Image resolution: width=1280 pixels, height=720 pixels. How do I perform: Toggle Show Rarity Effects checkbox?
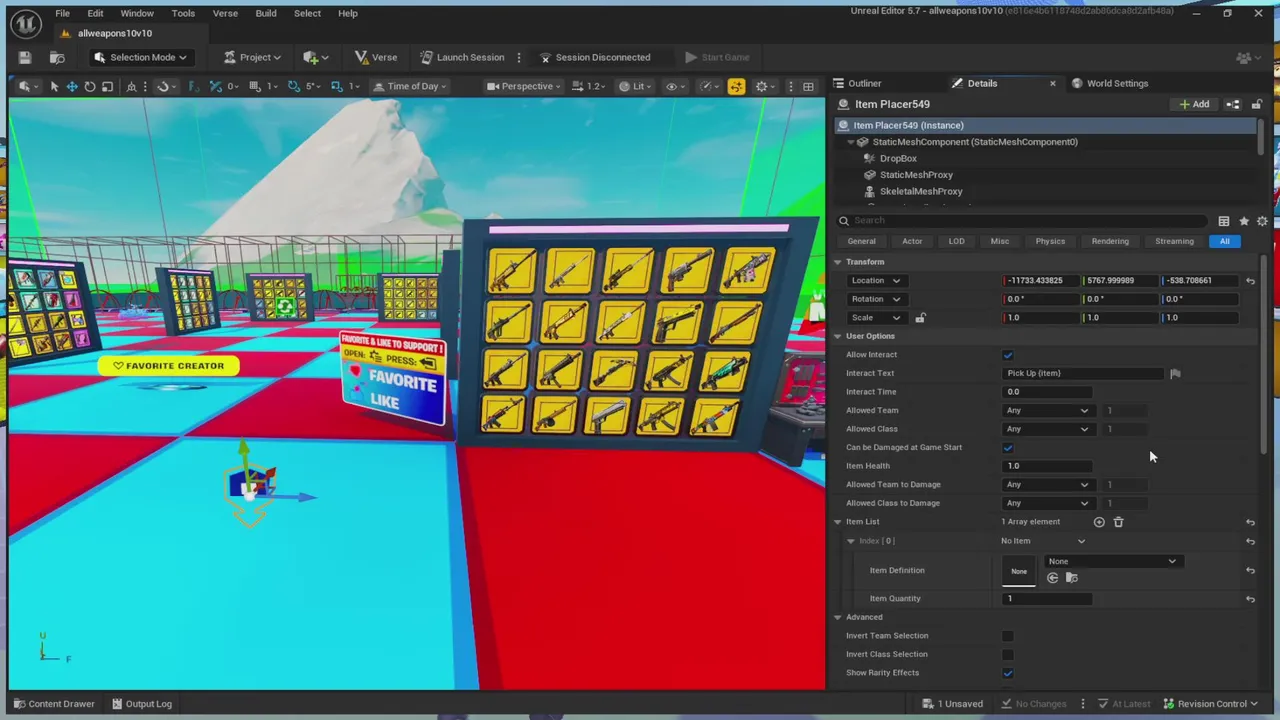pos(1008,673)
